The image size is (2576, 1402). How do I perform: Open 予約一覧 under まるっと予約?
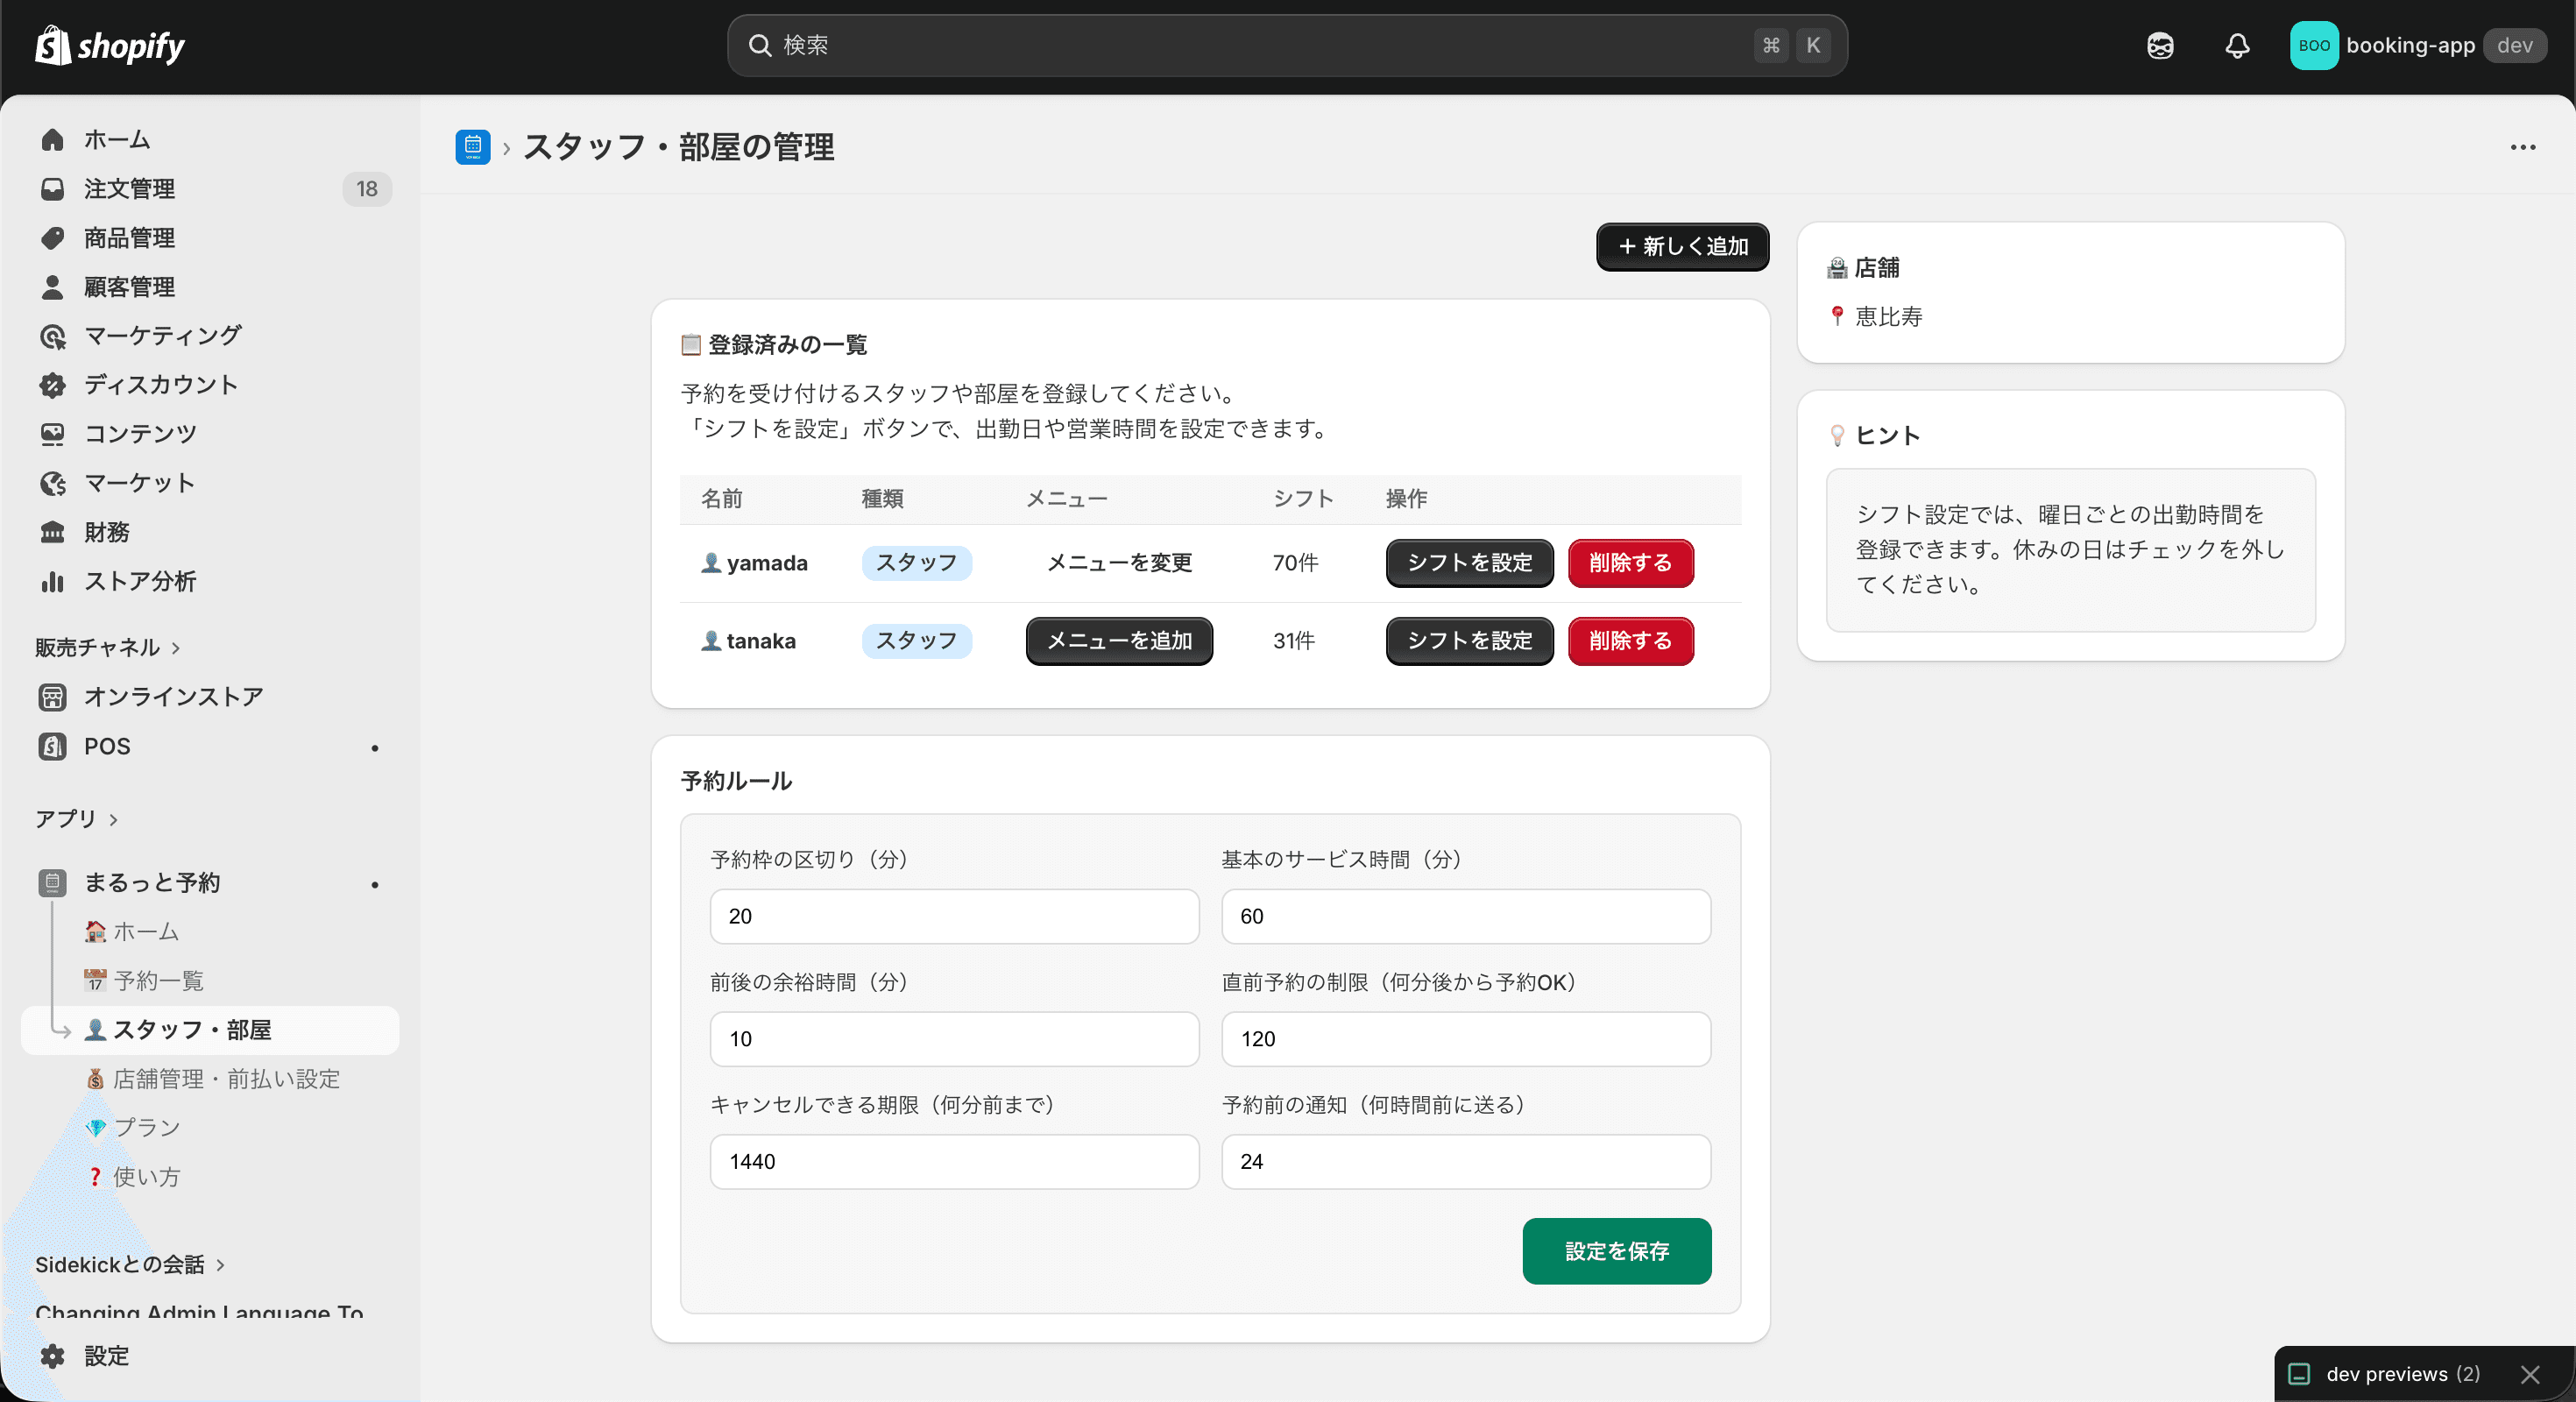click(x=157, y=980)
